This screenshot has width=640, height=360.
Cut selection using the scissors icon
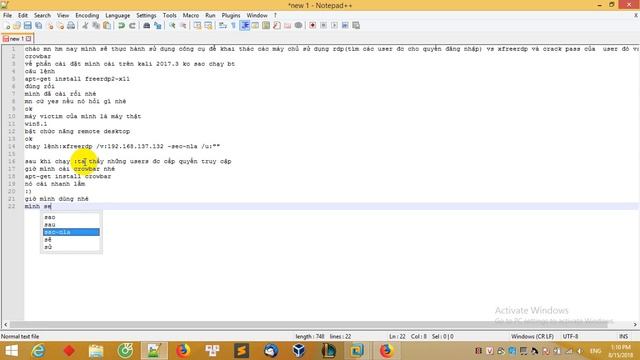85,26
